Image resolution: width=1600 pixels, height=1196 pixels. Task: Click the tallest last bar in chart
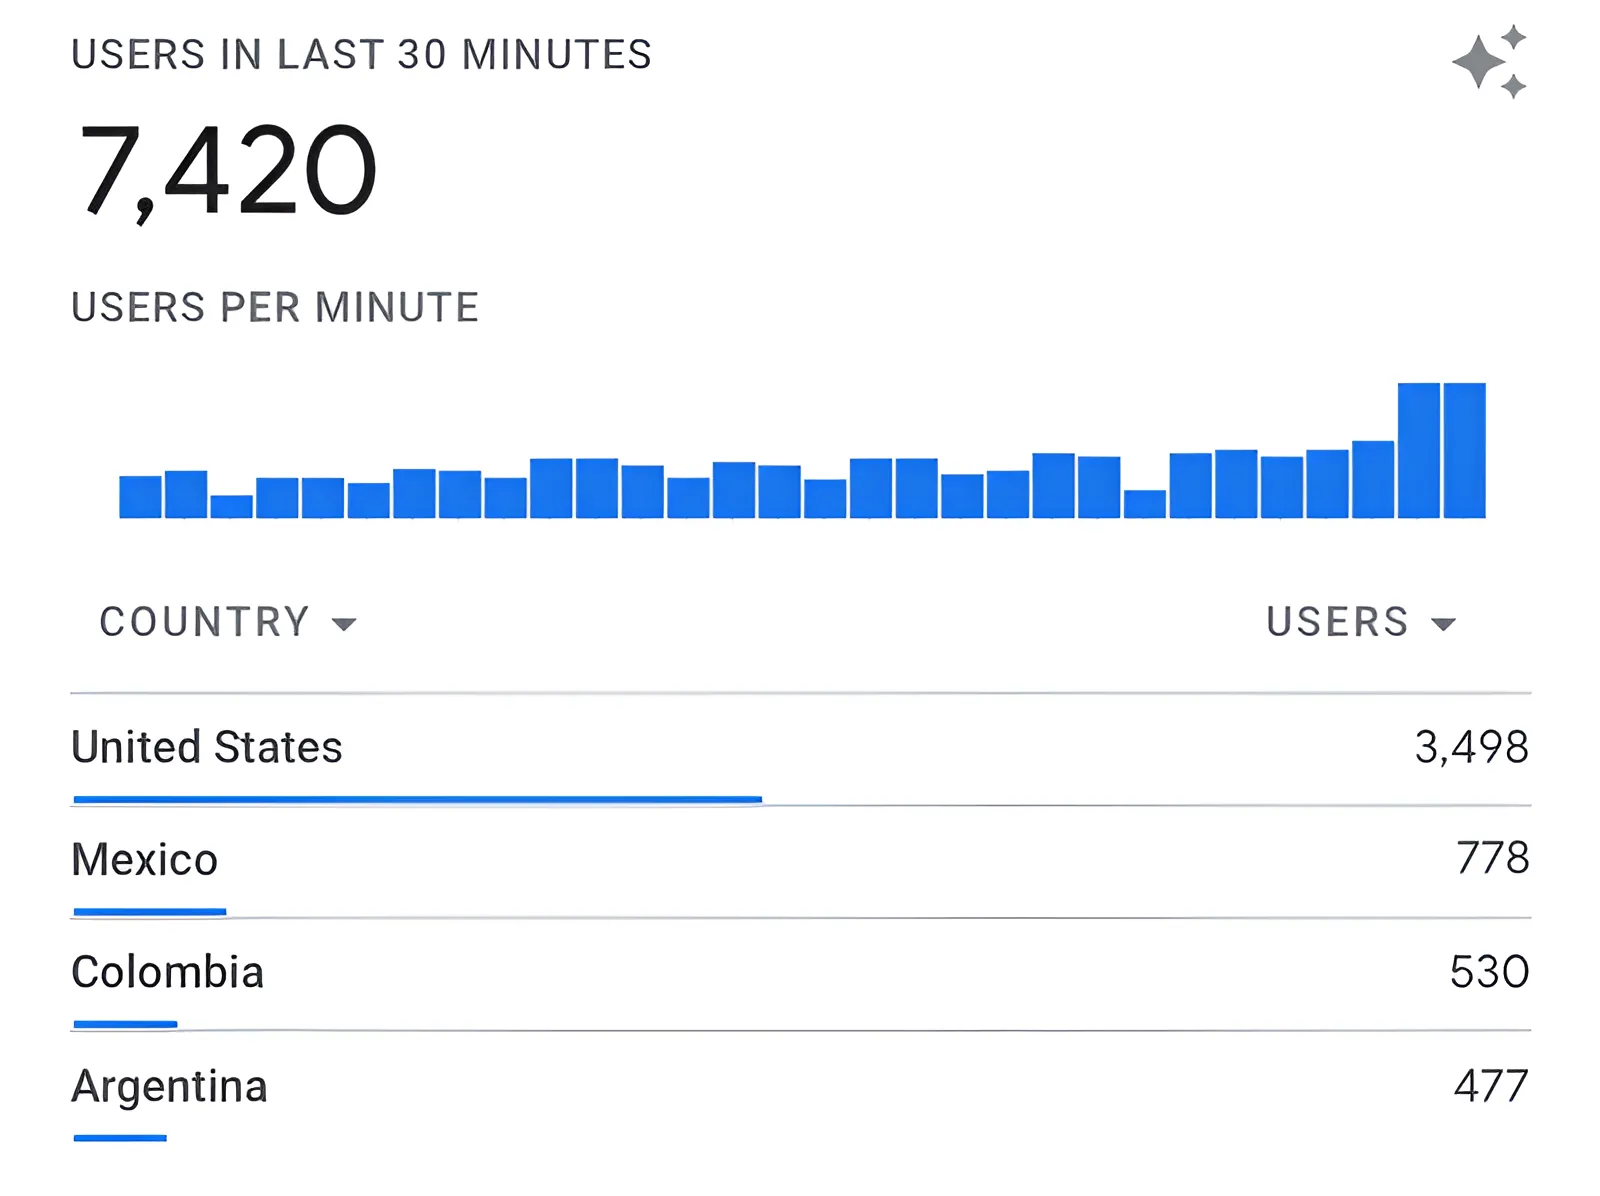coord(1464,450)
